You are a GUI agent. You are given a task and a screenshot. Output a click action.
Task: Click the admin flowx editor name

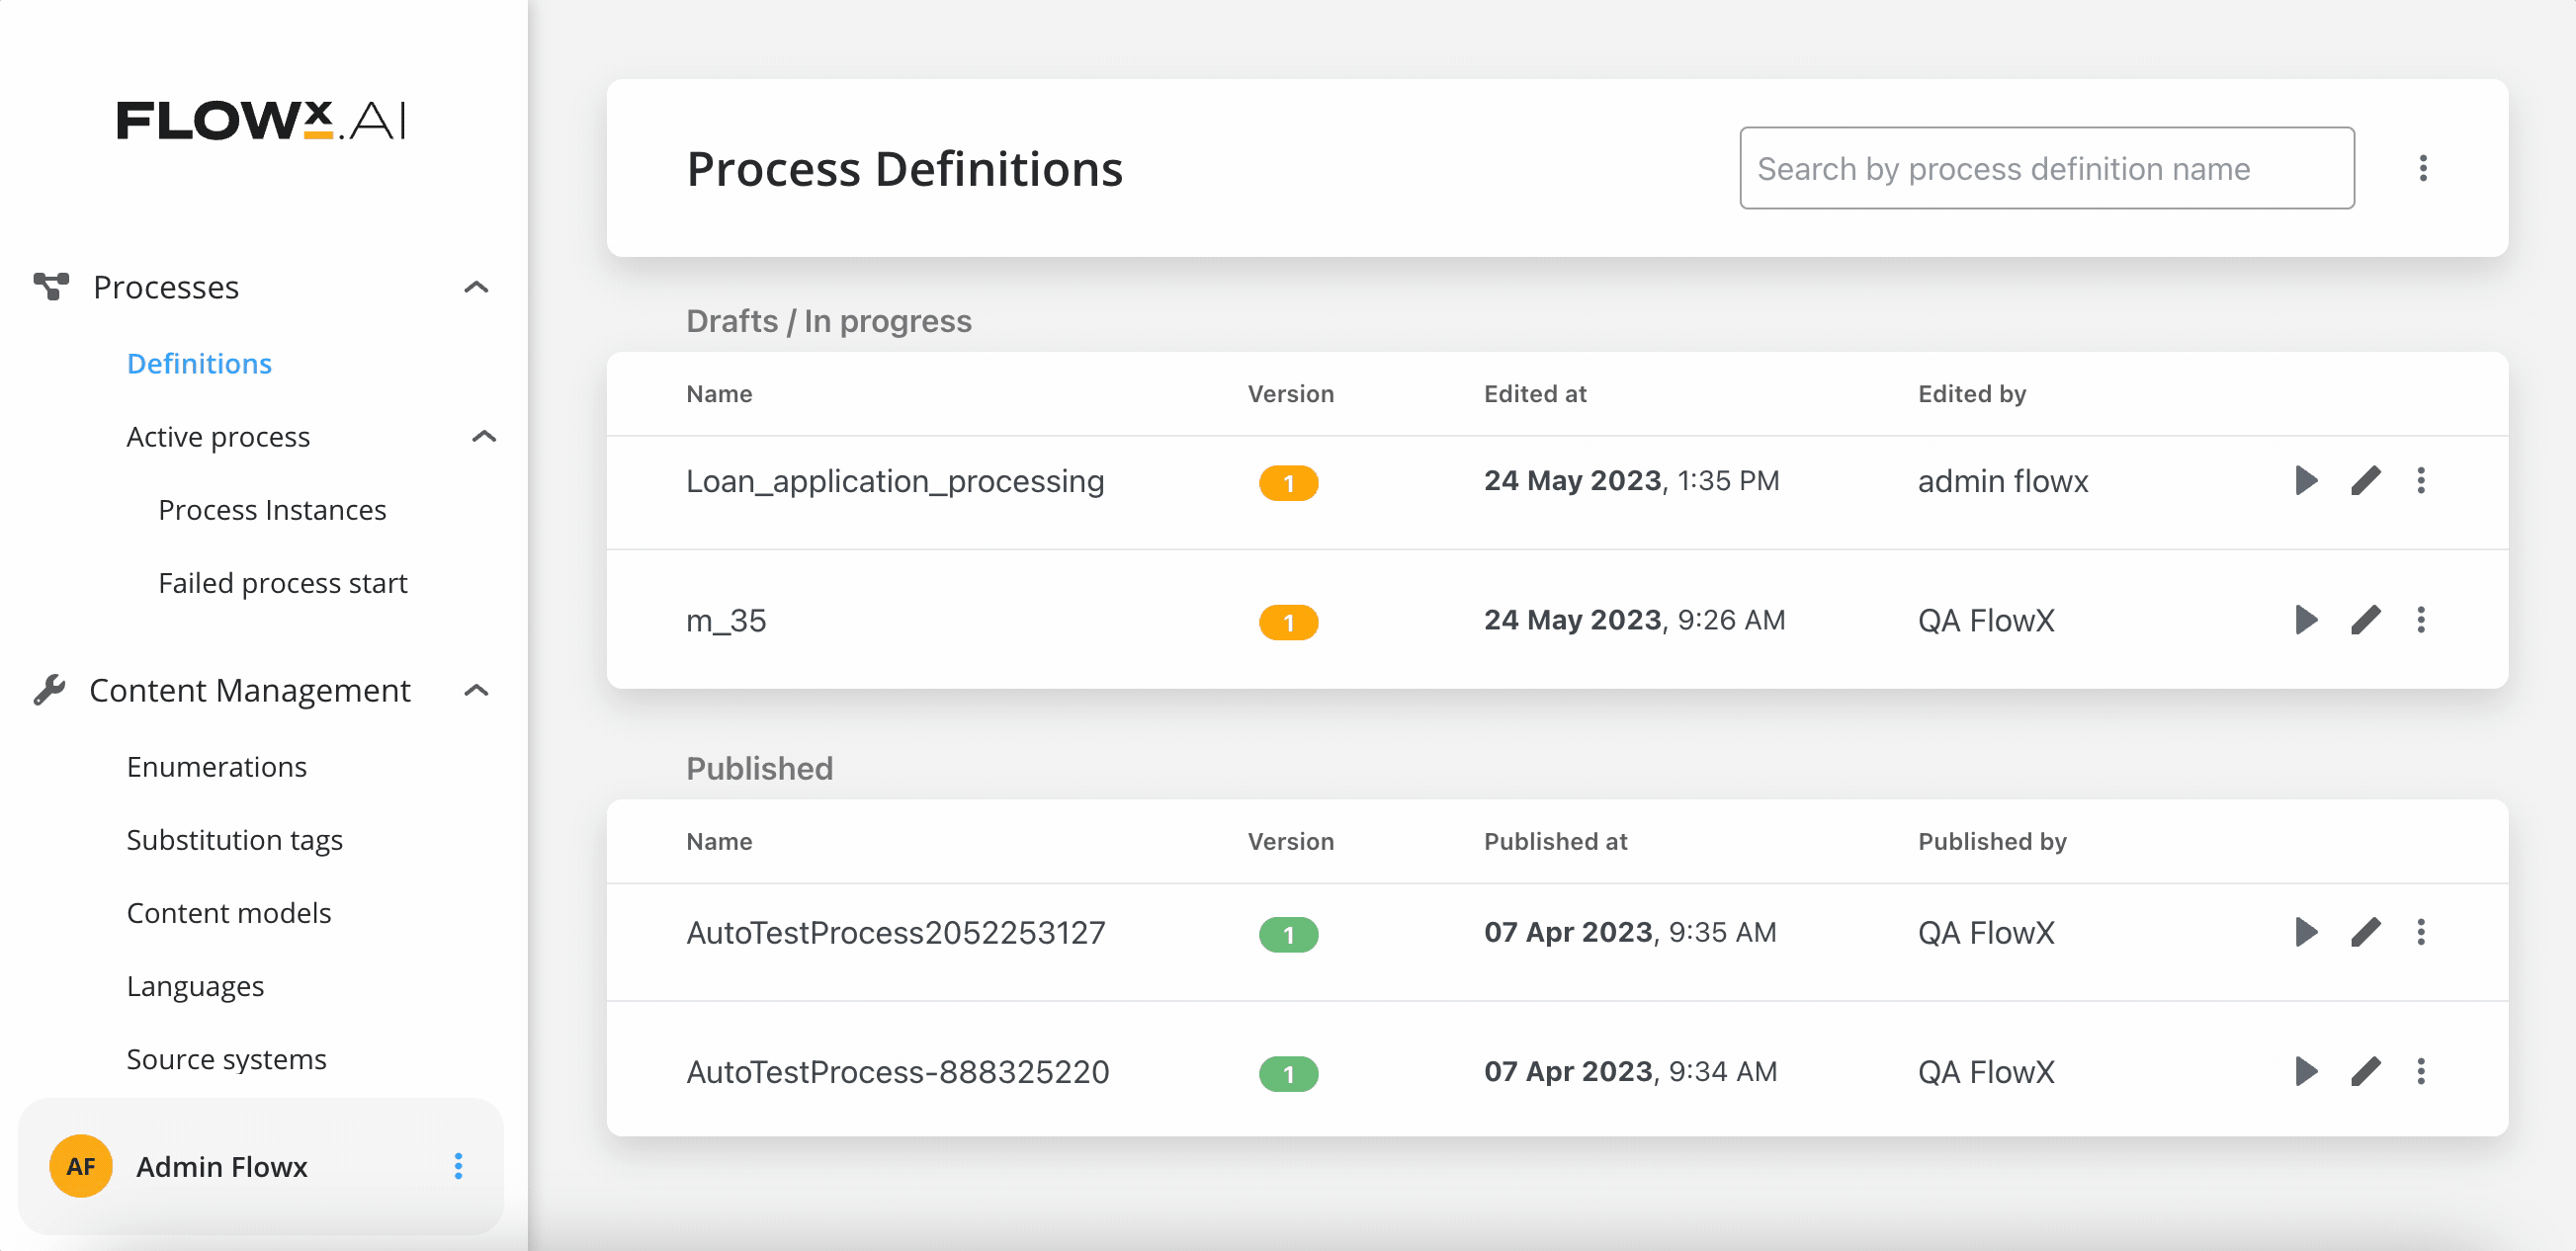(2003, 481)
